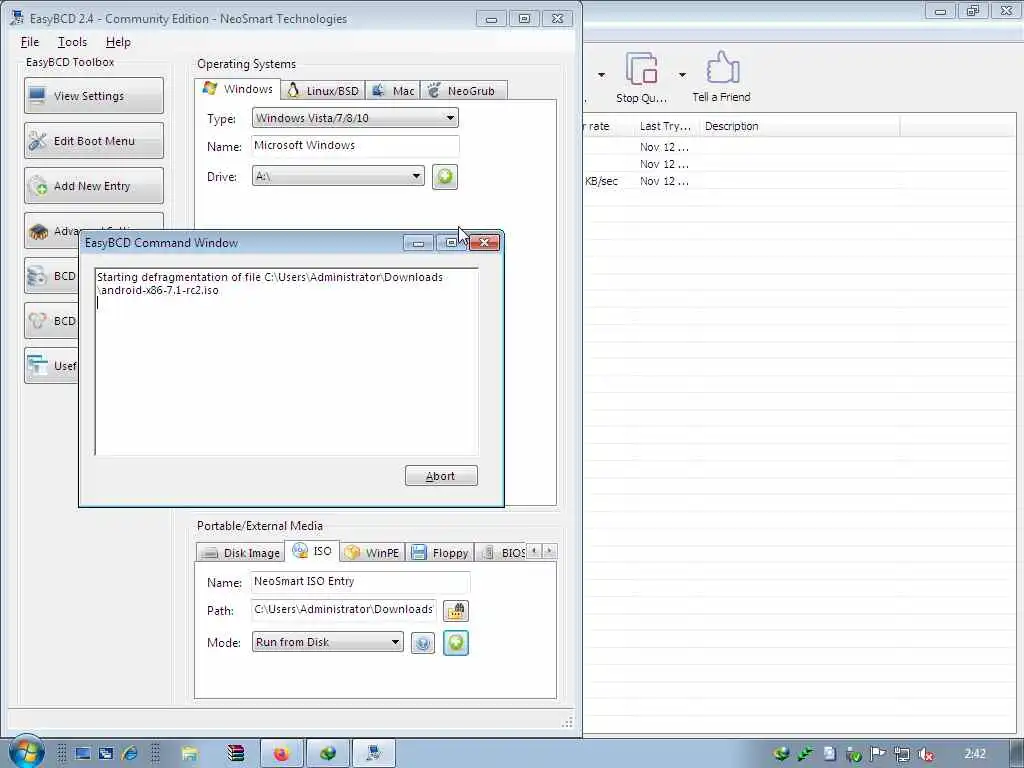Open the Tools menu
The width and height of the screenshot is (1024, 768).
click(72, 42)
